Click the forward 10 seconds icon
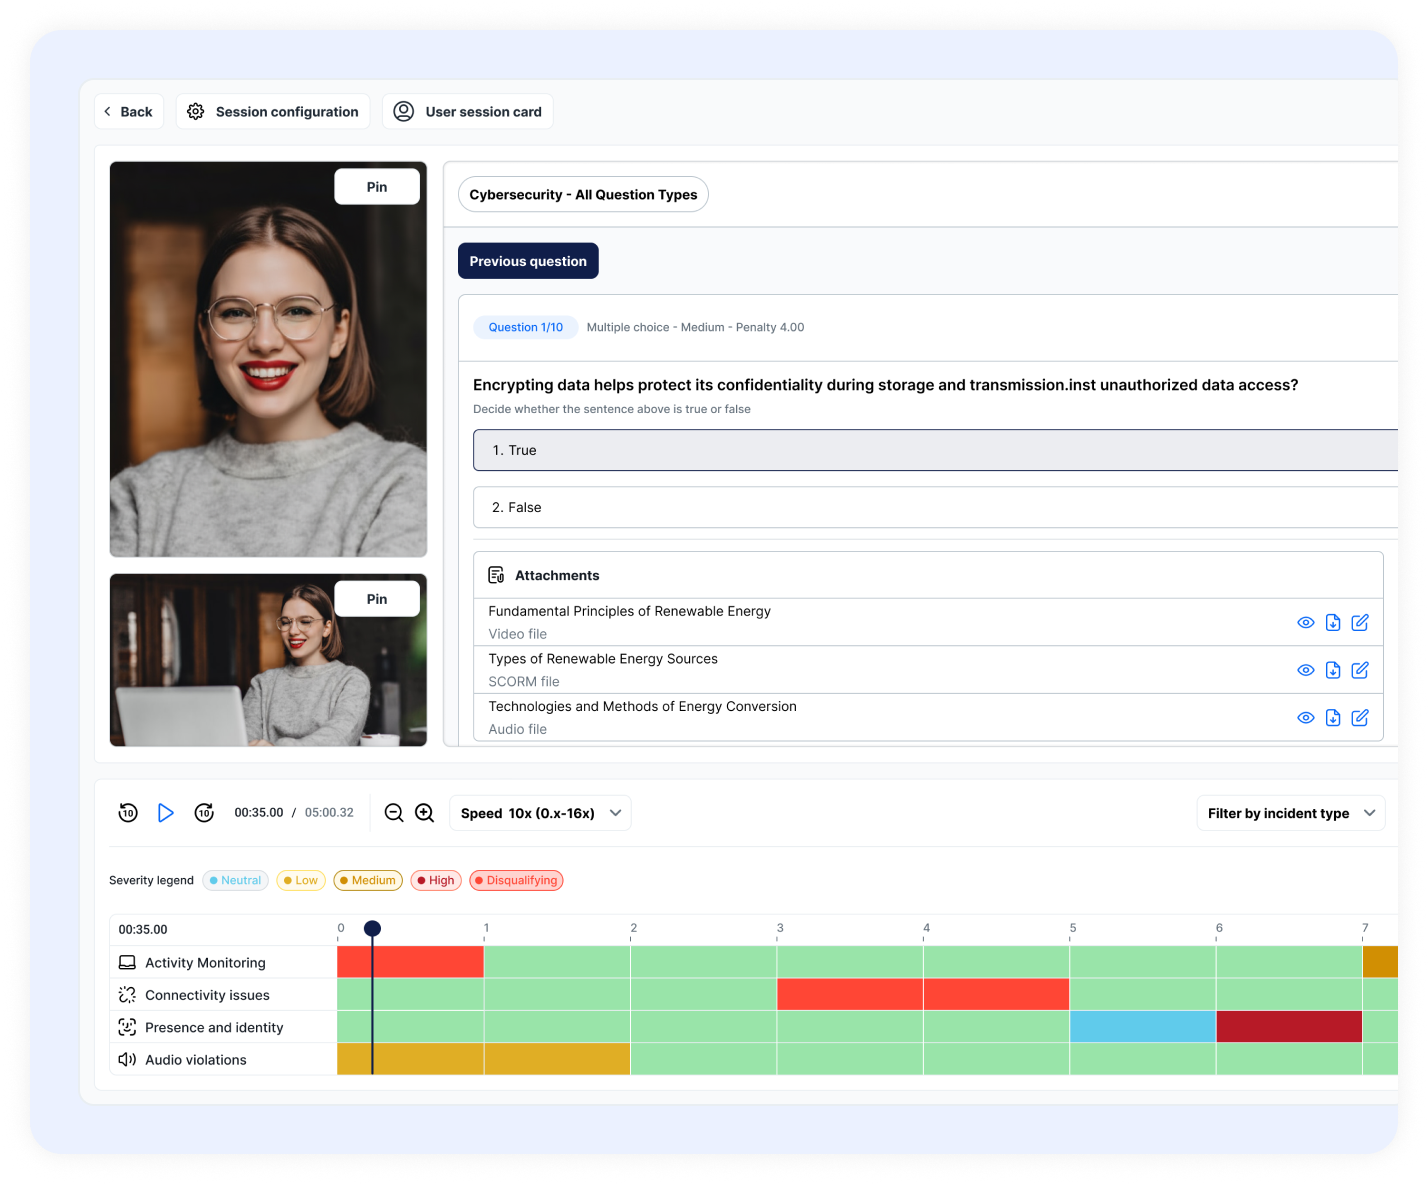Viewport: 1428px width, 1184px height. tap(204, 813)
